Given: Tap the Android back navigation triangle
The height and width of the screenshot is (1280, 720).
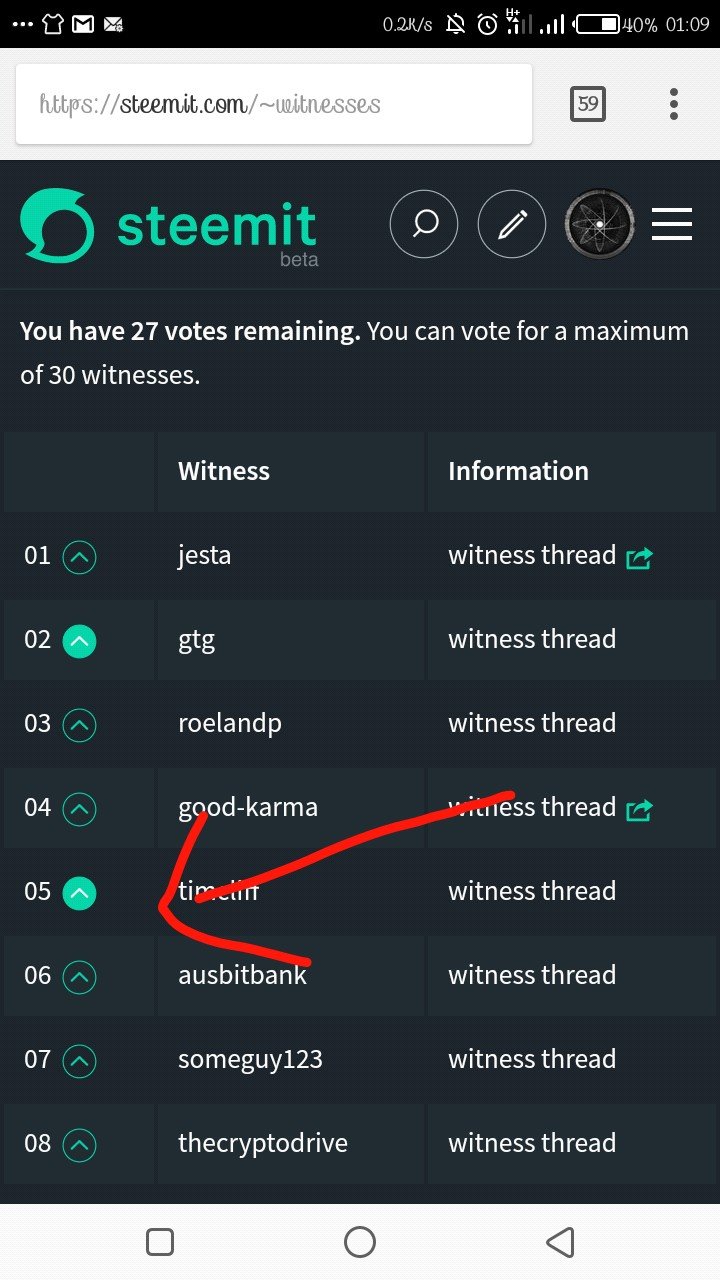Looking at the screenshot, I should click(x=560, y=1242).
